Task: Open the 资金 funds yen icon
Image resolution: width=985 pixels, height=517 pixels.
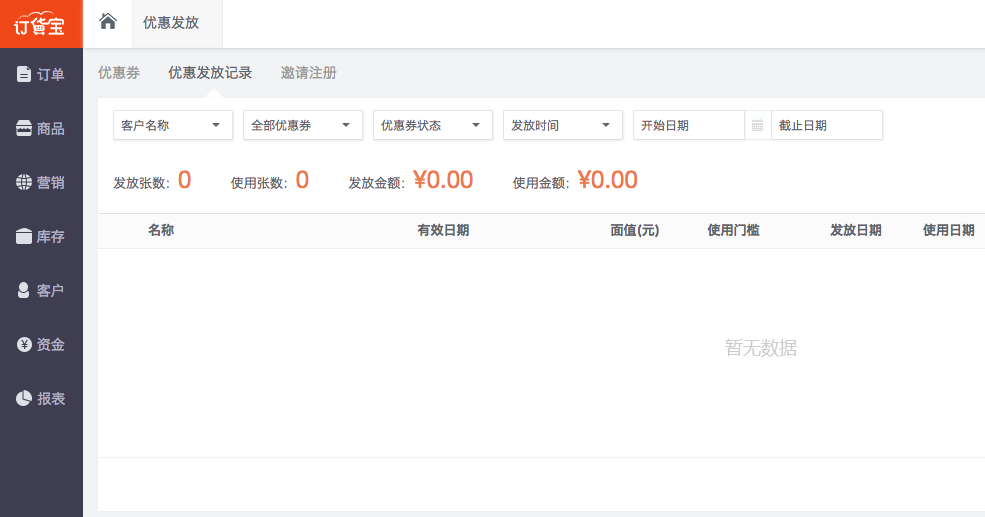Action: tap(24, 344)
